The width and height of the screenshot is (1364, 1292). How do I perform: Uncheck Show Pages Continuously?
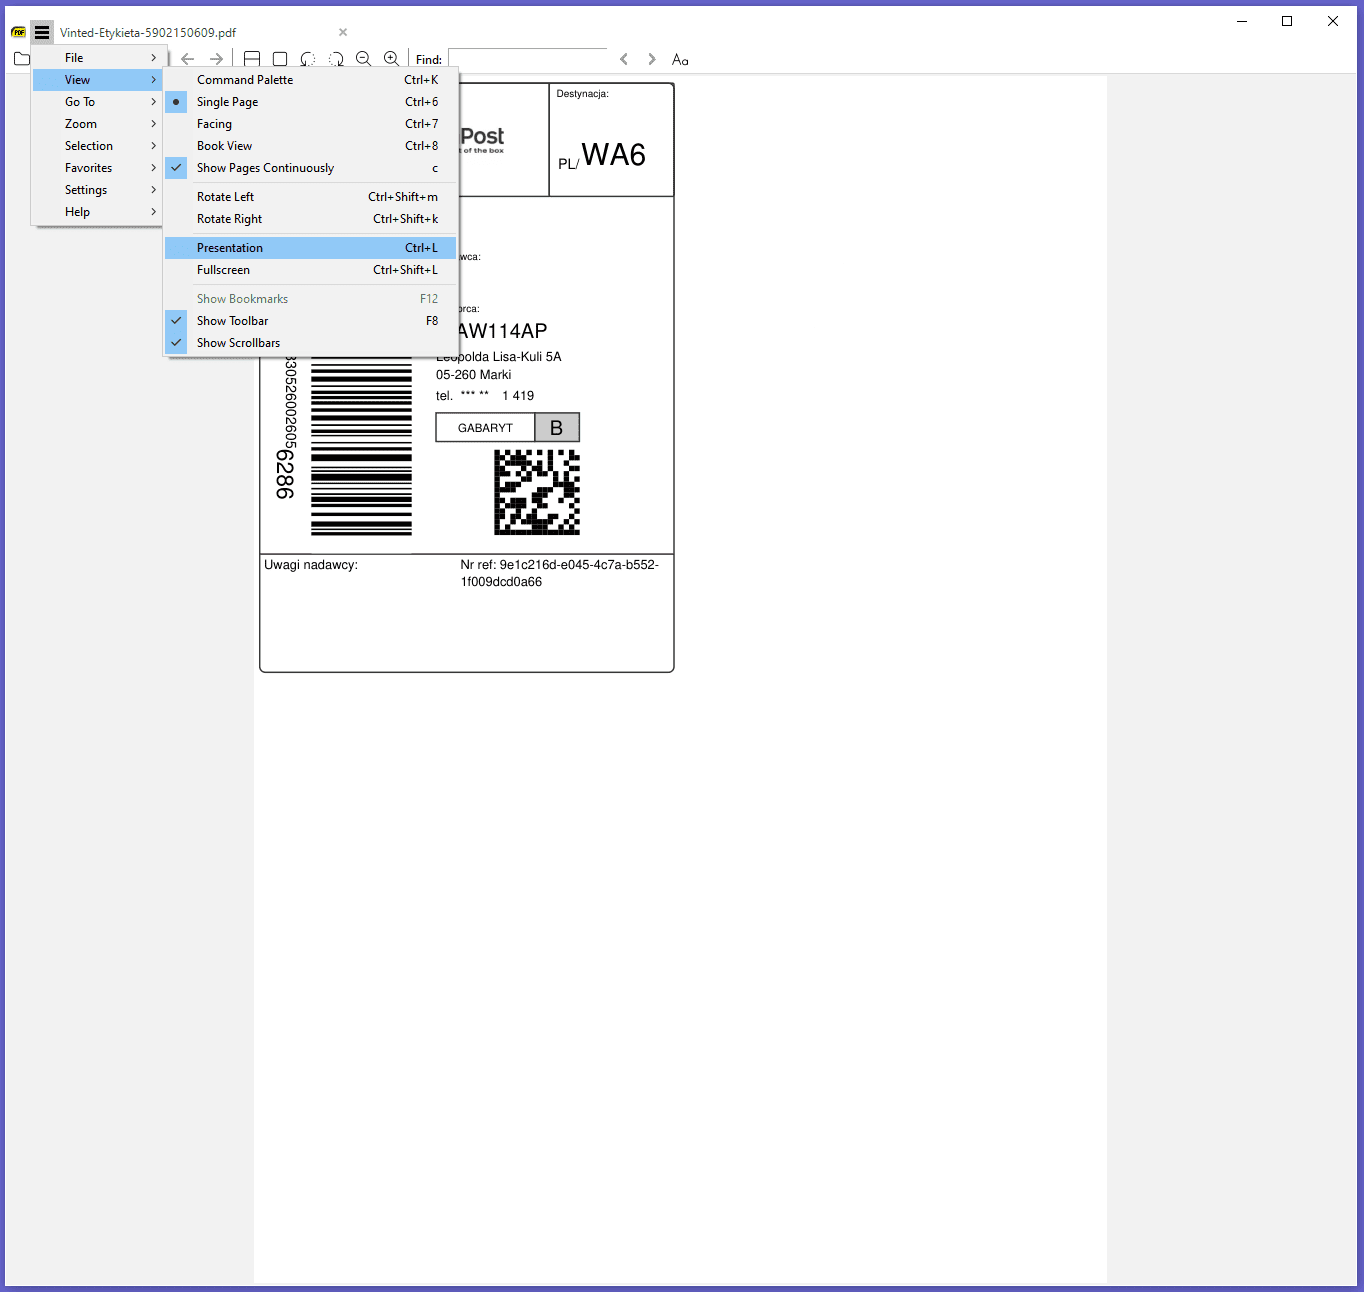[x=310, y=168]
